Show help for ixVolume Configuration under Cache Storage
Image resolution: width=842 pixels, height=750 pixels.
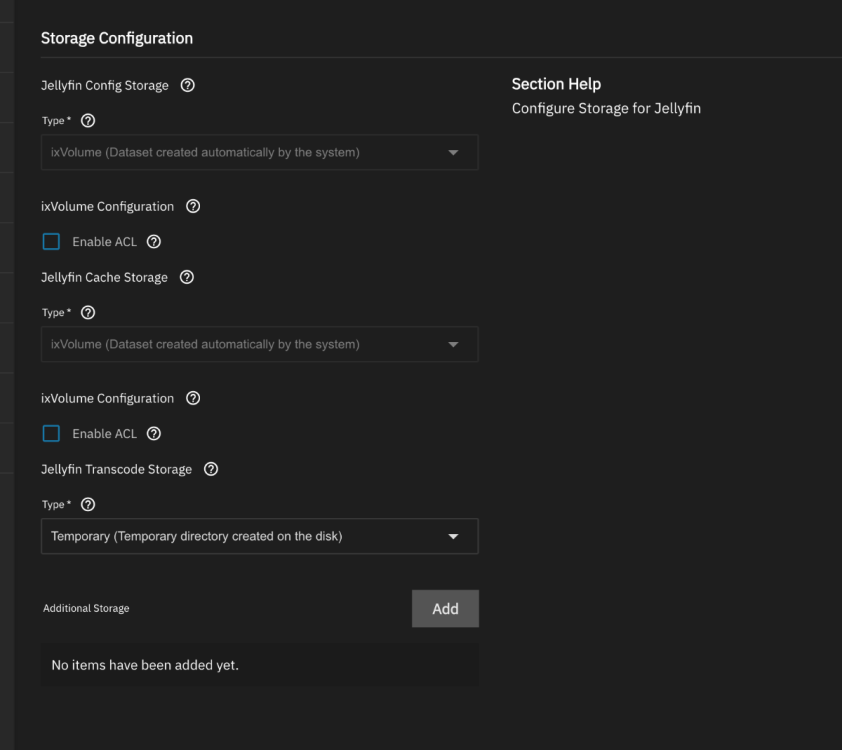coord(193,399)
